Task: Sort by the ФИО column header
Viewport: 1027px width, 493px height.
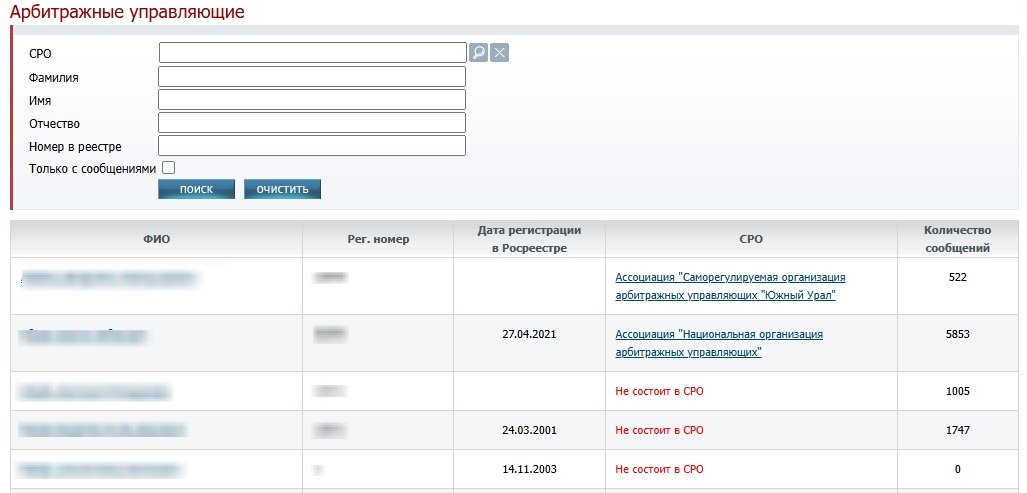Action: point(156,239)
